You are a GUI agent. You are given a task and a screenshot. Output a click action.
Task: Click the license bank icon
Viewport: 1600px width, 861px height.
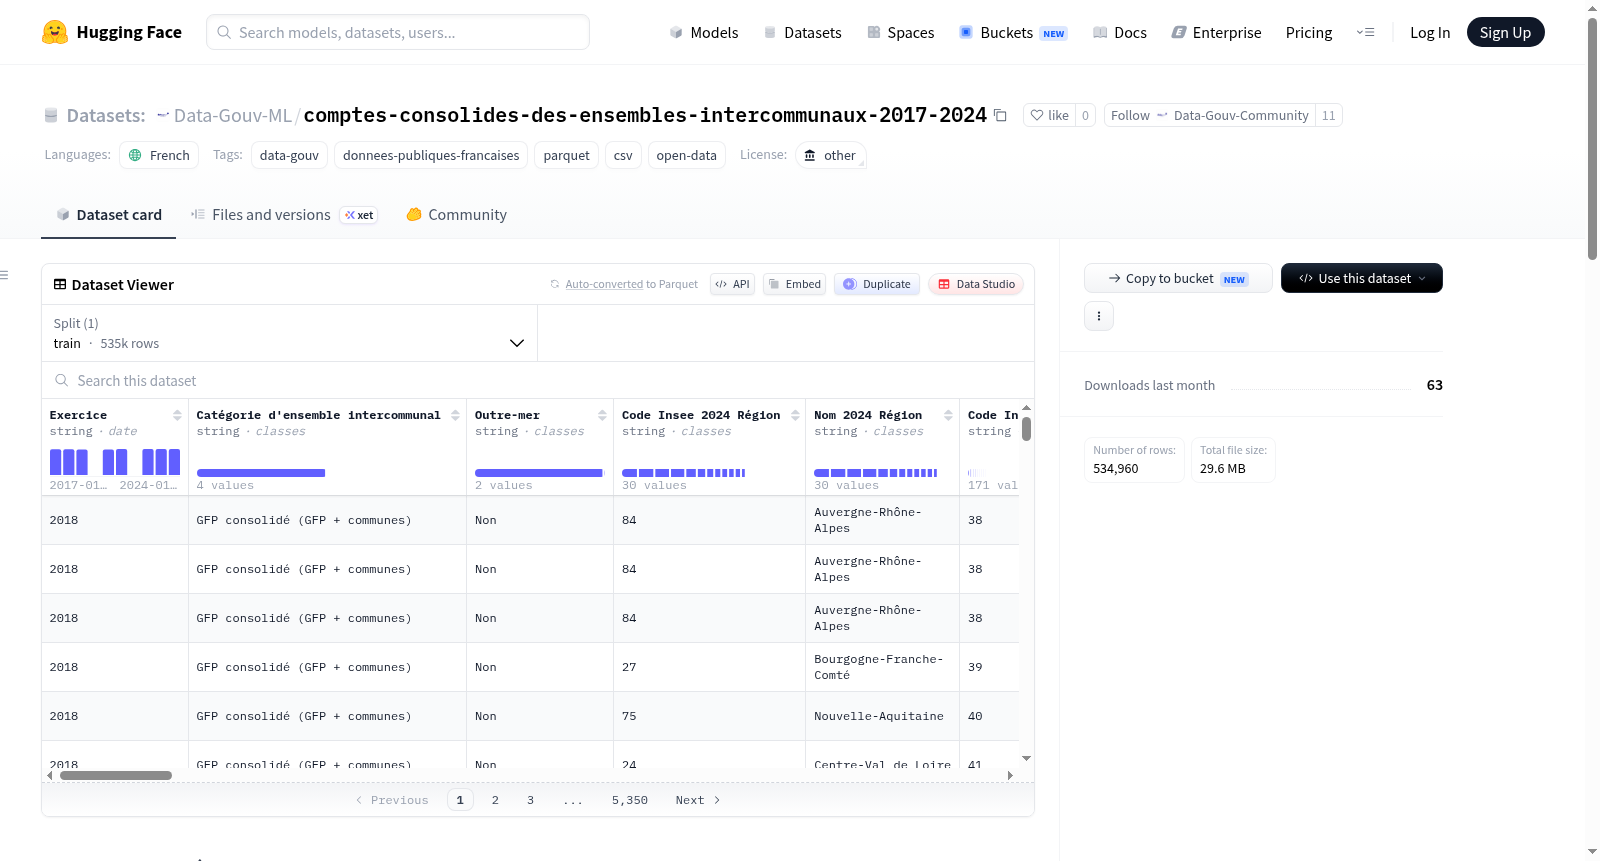(810, 155)
